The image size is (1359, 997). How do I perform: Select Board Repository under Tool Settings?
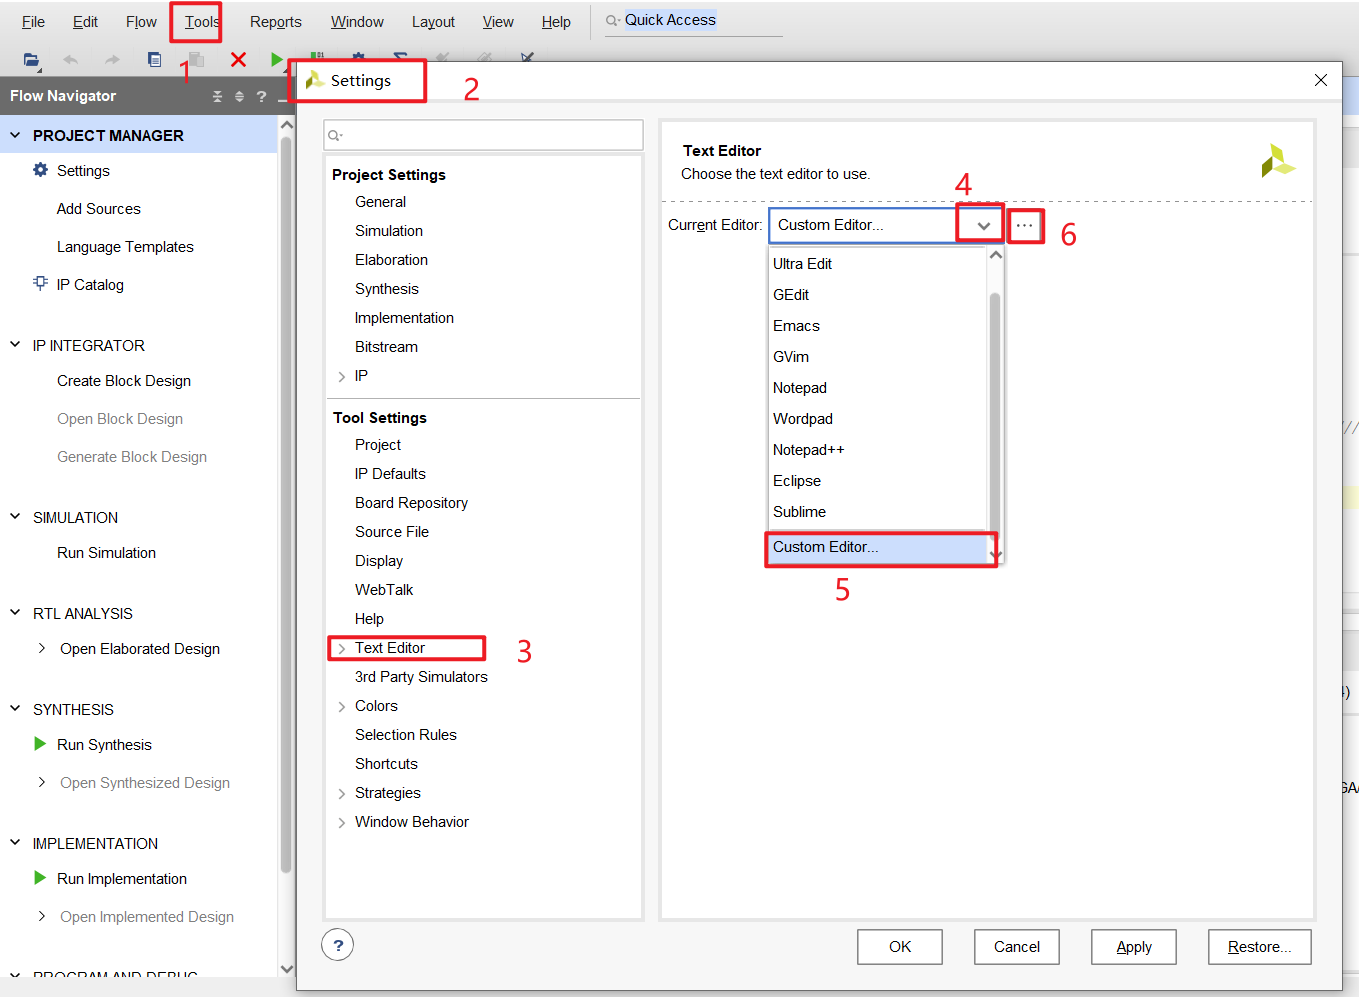click(411, 503)
